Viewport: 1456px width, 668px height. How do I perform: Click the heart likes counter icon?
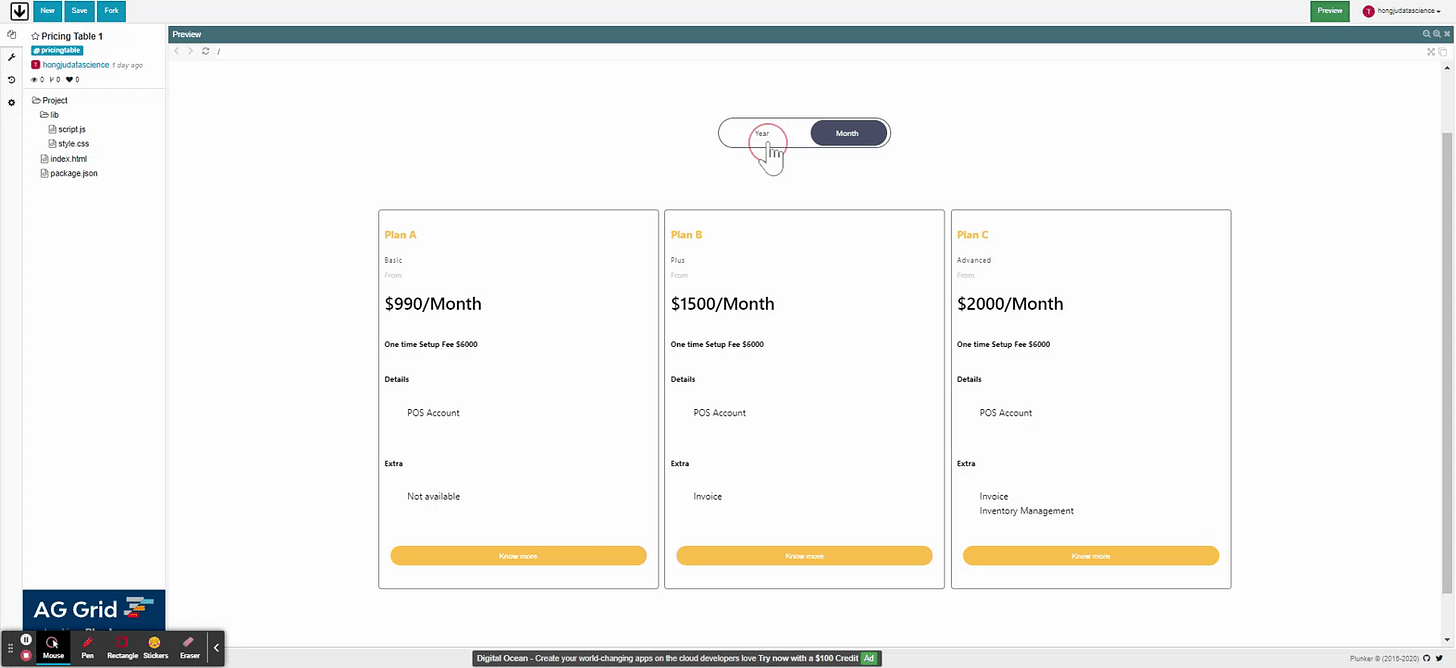pyautogui.click(x=70, y=79)
